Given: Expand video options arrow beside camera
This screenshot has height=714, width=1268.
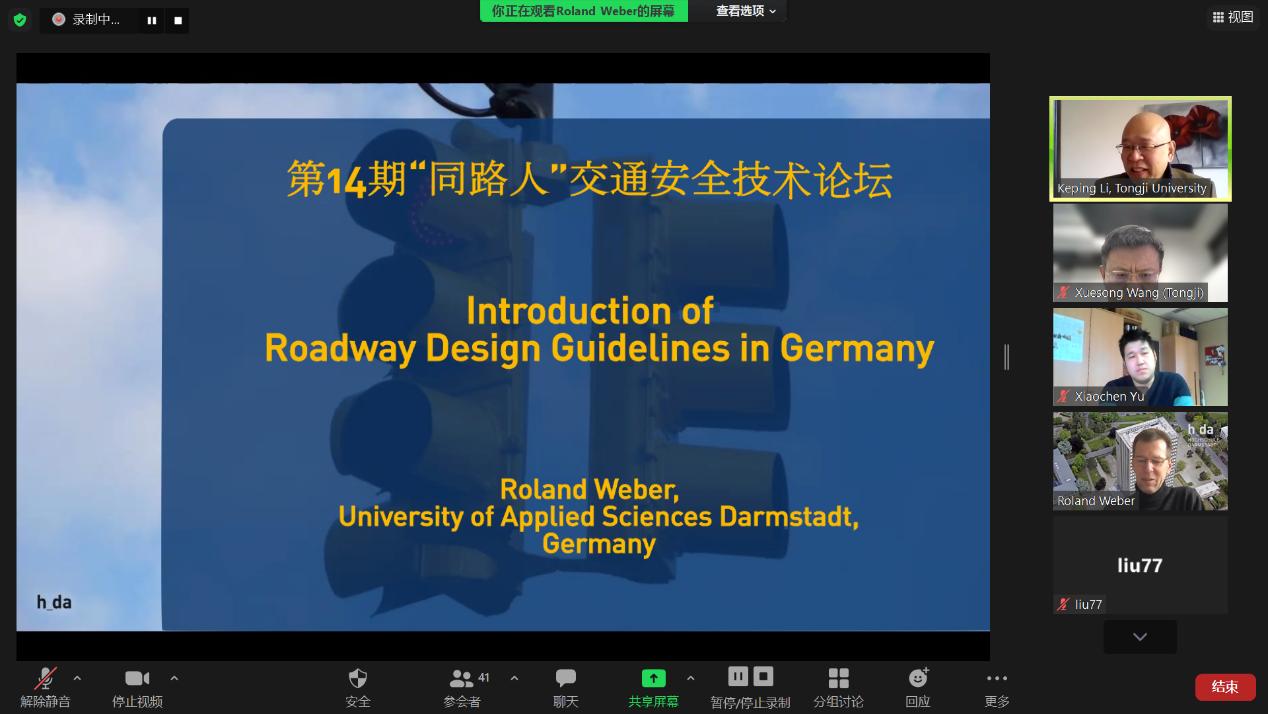Looking at the screenshot, I should coord(174,678).
